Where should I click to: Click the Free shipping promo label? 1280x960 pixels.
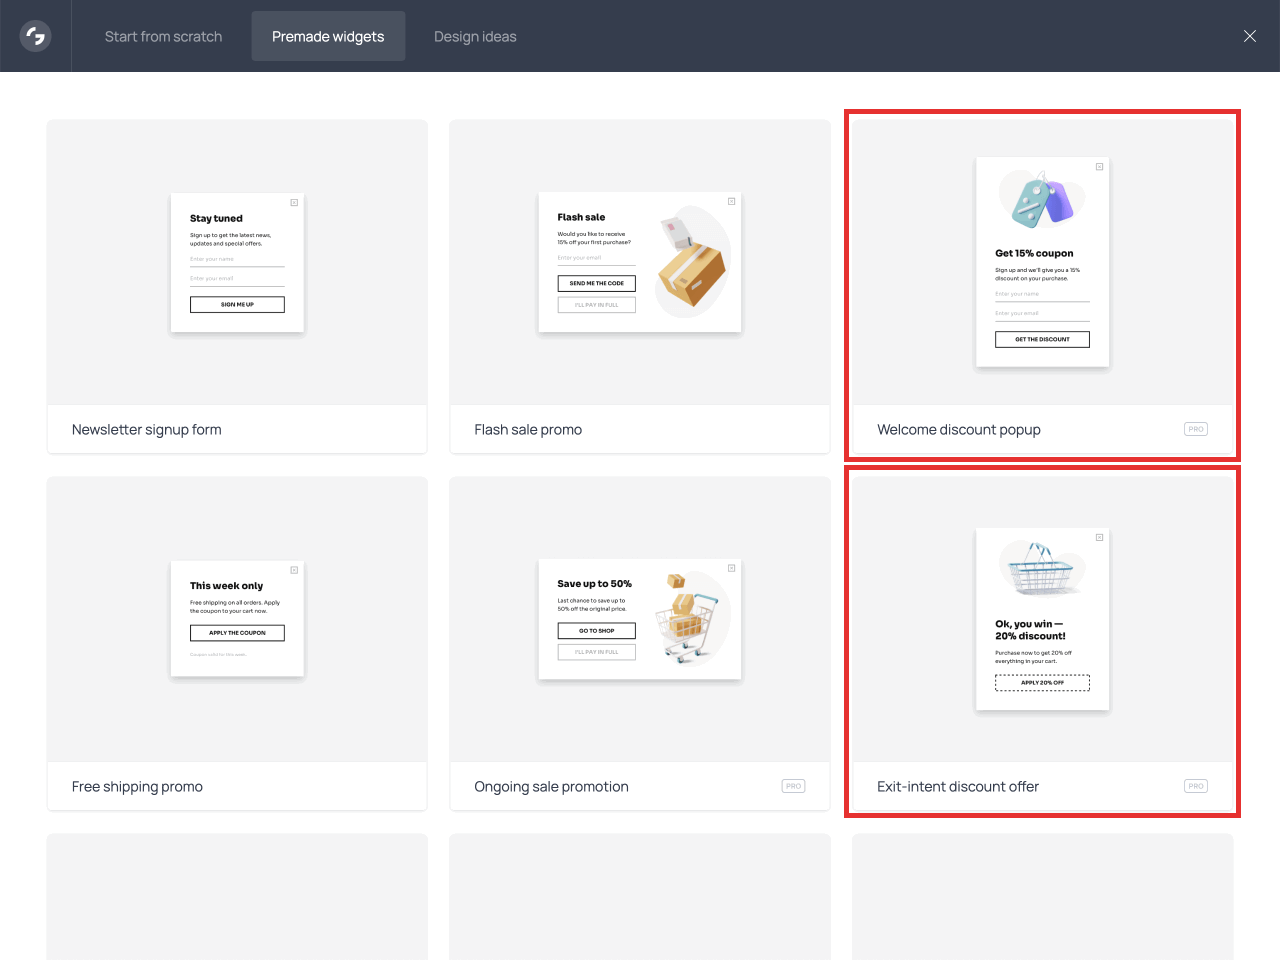coord(137,787)
